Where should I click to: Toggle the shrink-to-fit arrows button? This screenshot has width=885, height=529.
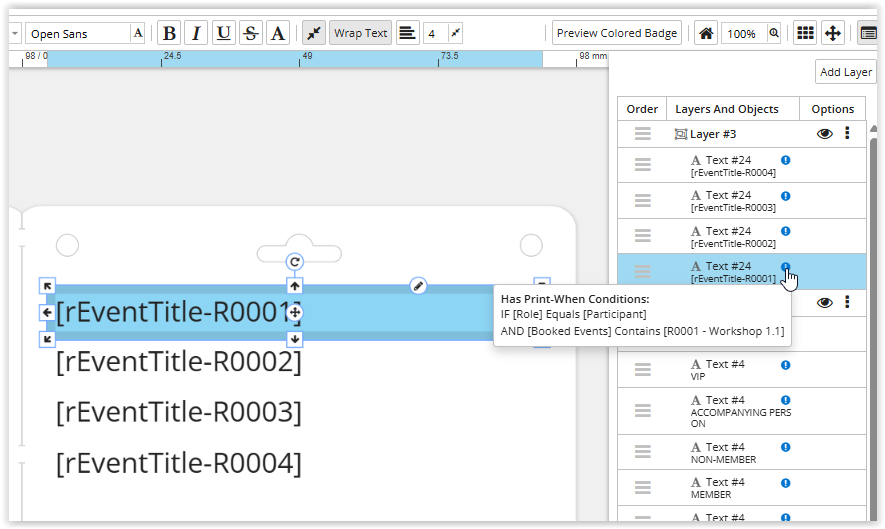(313, 33)
